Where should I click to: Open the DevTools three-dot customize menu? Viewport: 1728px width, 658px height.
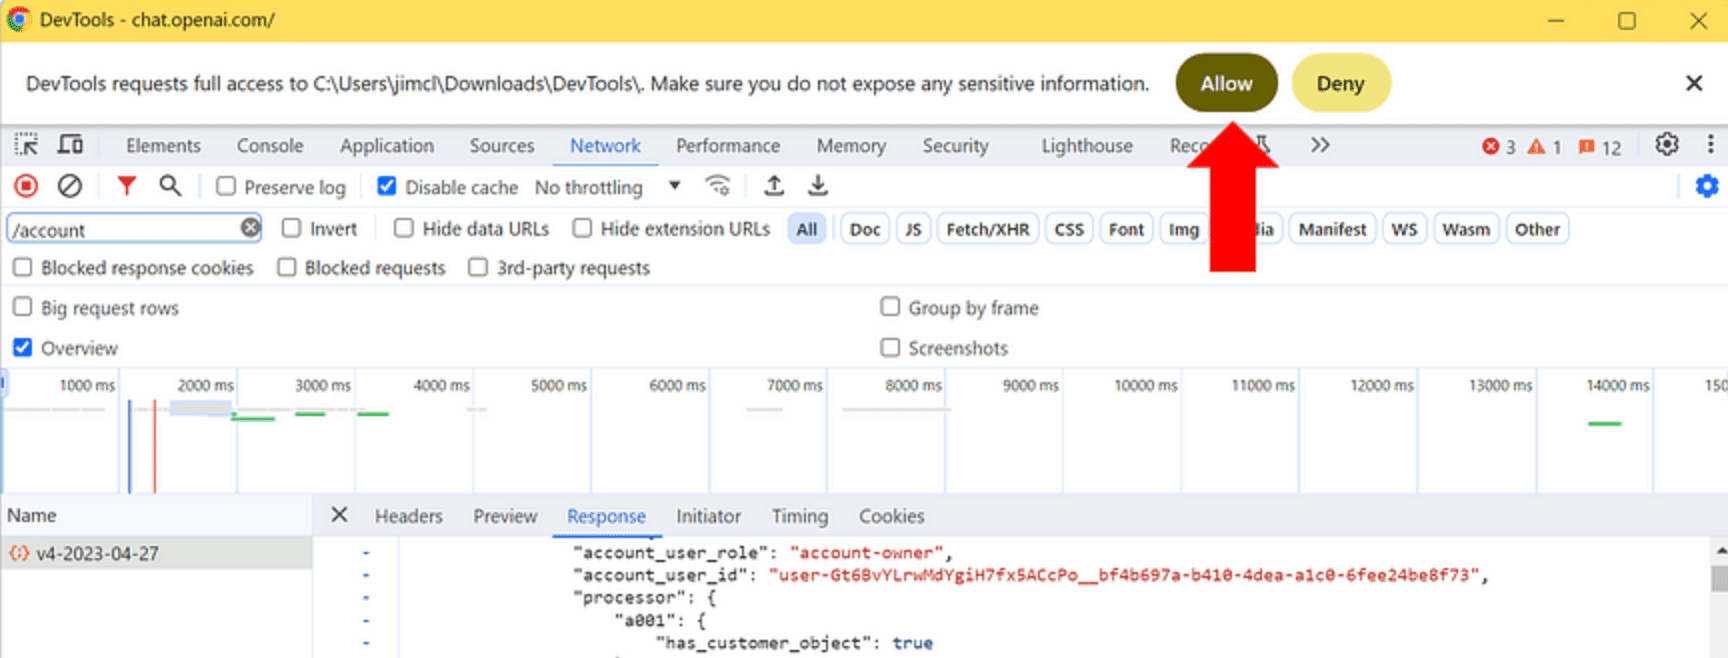(1710, 145)
